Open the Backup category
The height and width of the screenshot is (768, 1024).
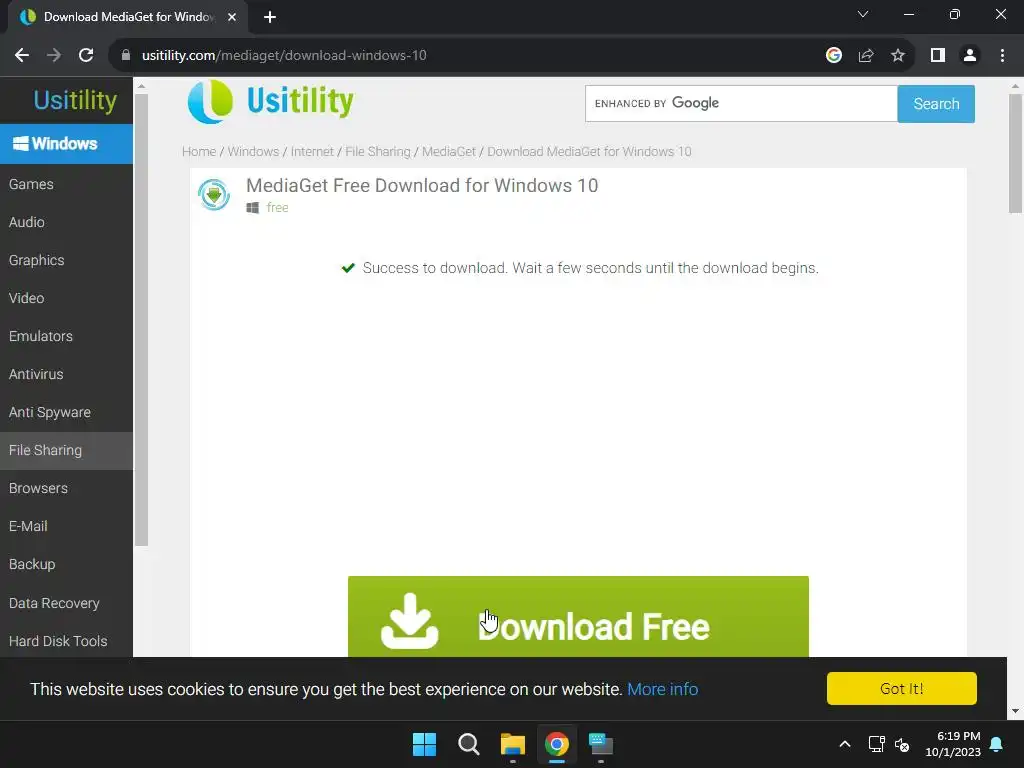pyautogui.click(x=66, y=564)
